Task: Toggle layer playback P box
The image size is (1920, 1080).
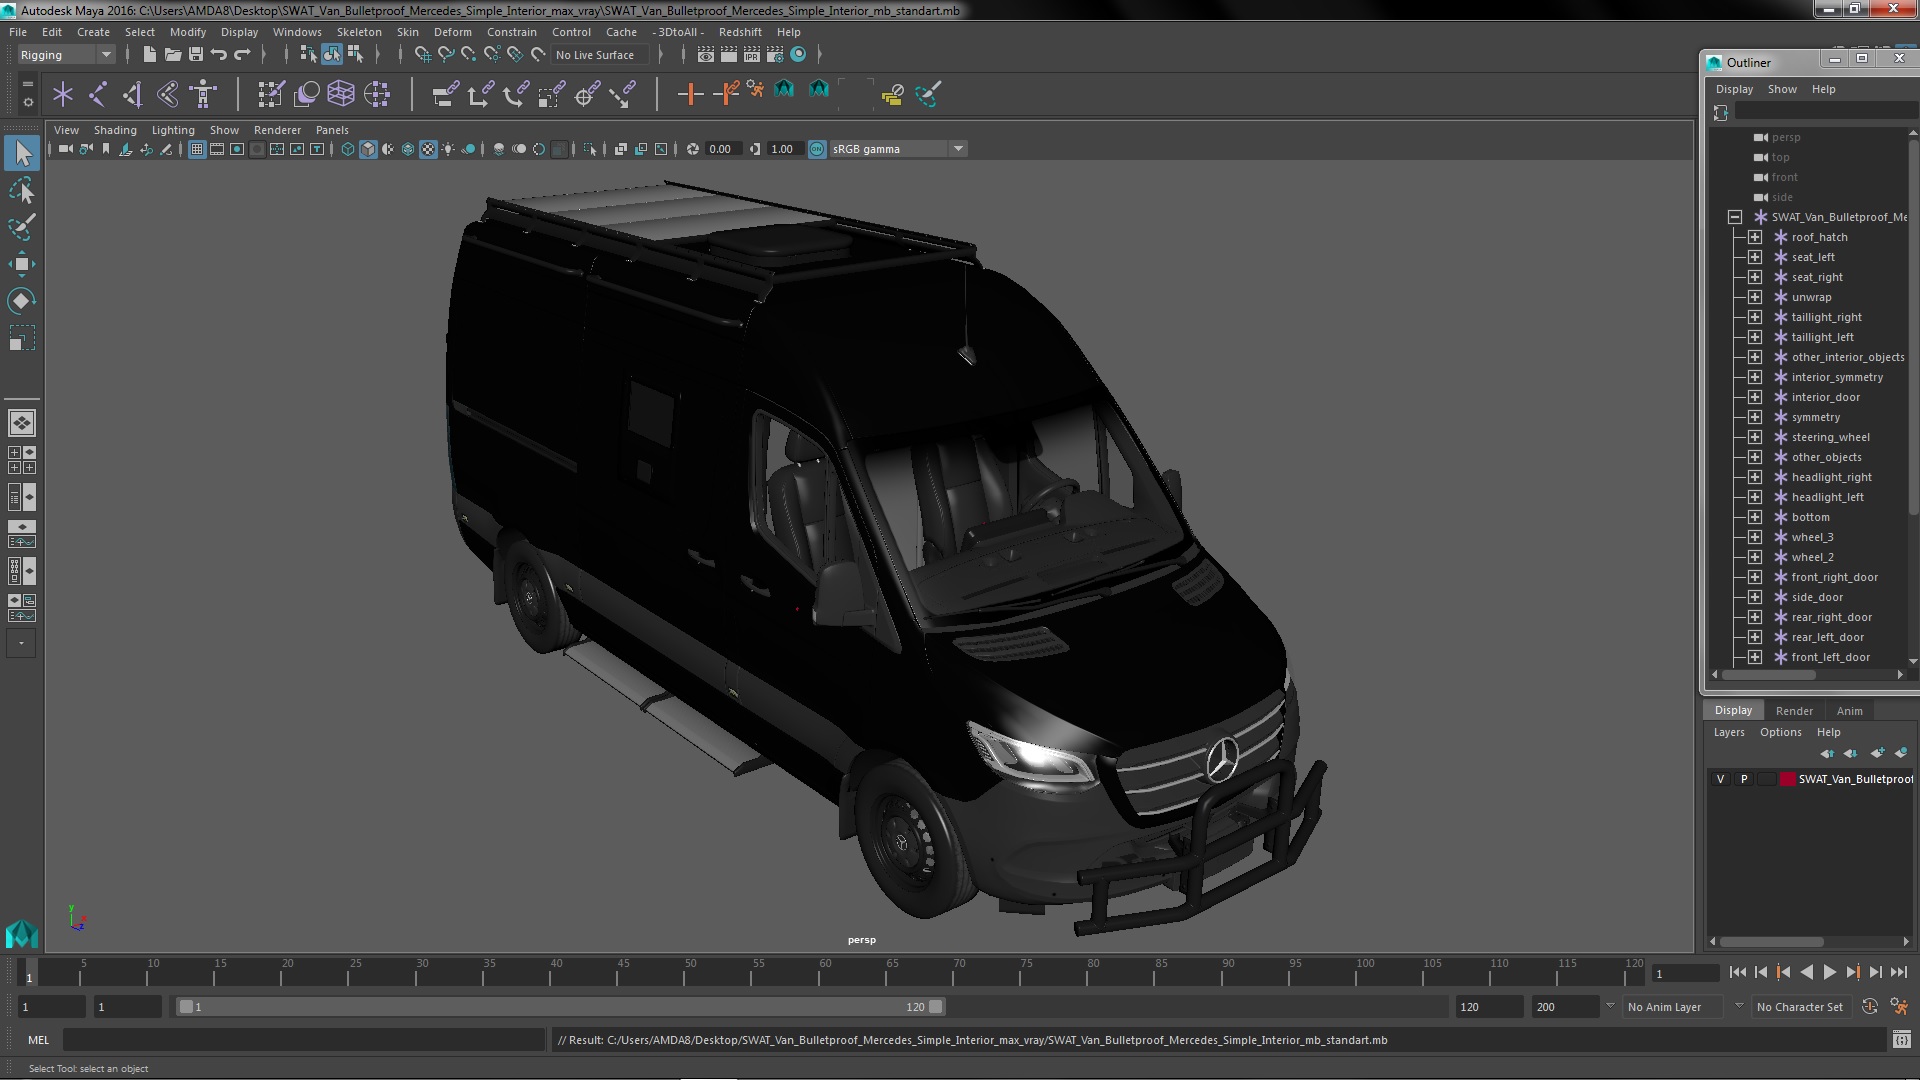Action: [1744, 779]
